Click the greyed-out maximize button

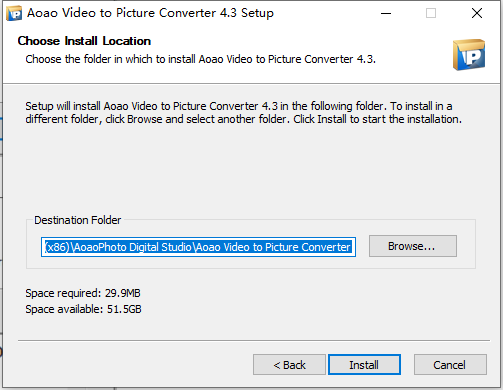431,13
